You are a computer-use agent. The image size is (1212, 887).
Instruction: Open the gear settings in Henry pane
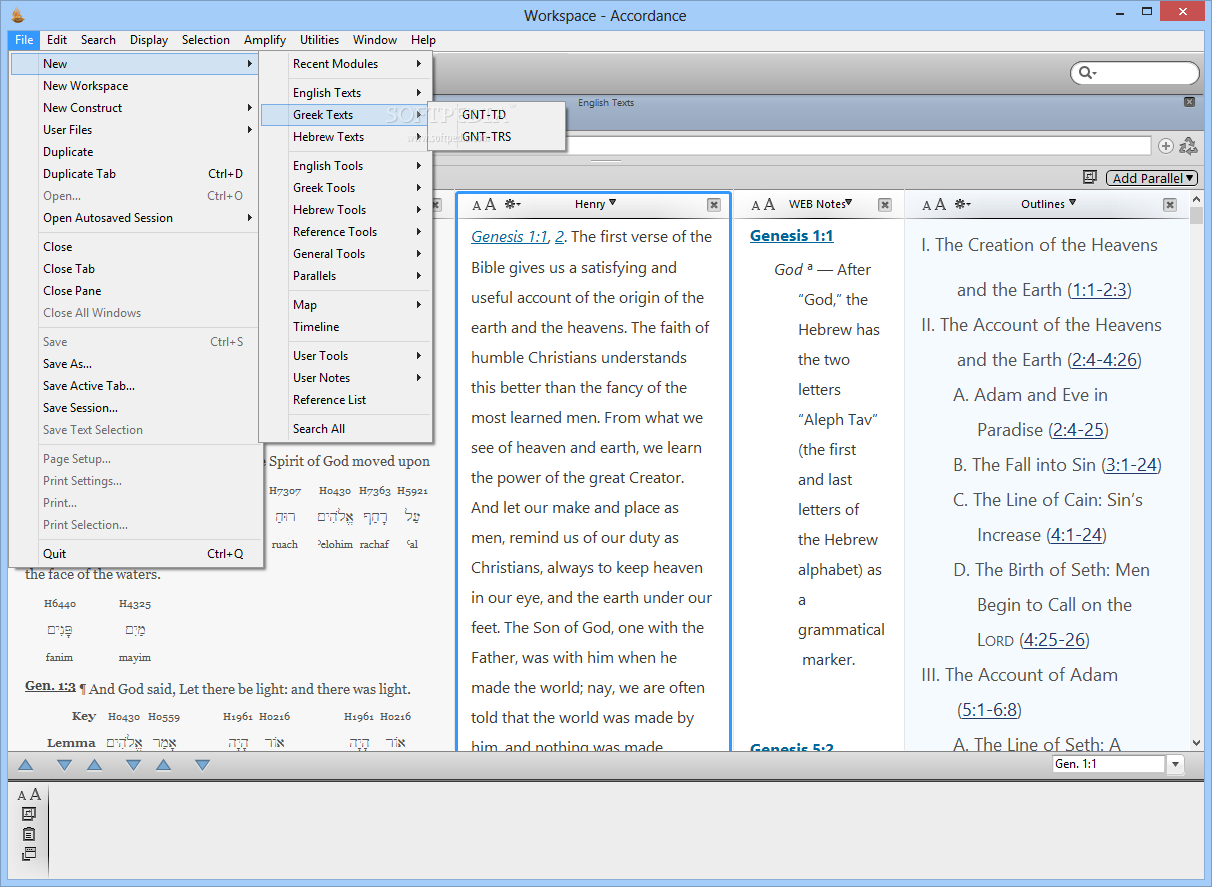pos(512,204)
